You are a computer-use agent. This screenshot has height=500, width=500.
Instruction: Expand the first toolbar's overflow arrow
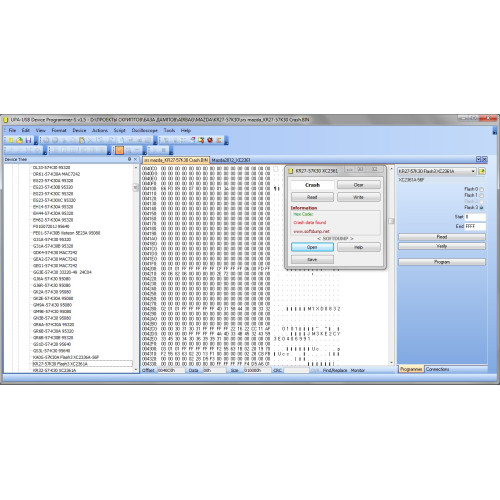(x=36, y=143)
